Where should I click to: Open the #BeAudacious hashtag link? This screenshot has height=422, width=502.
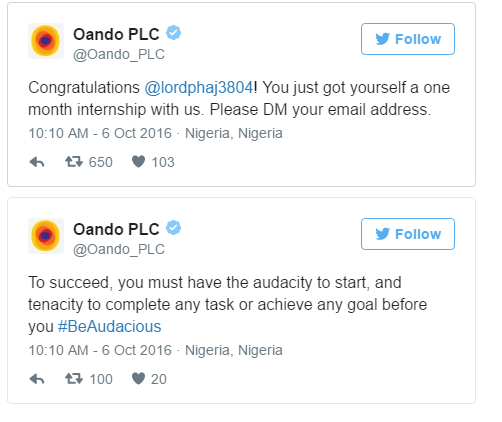109,326
